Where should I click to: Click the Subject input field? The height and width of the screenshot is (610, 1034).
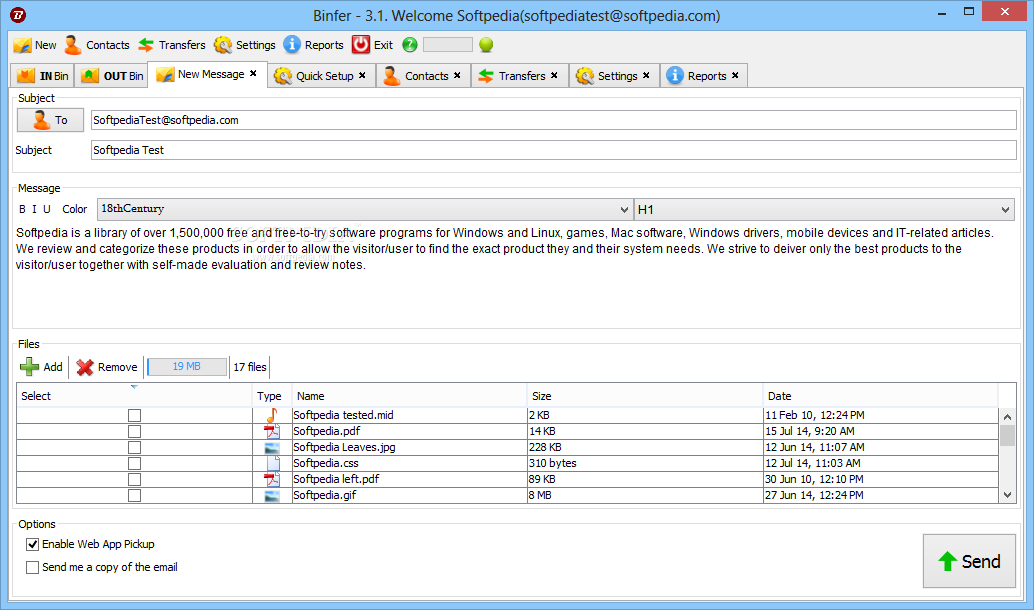tap(553, 150)
